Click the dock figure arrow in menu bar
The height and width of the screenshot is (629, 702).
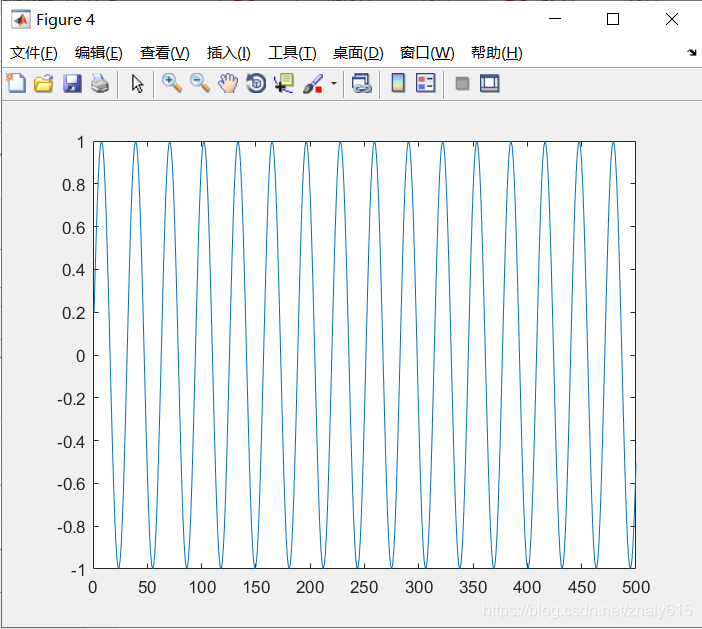[x=692, y=53]
